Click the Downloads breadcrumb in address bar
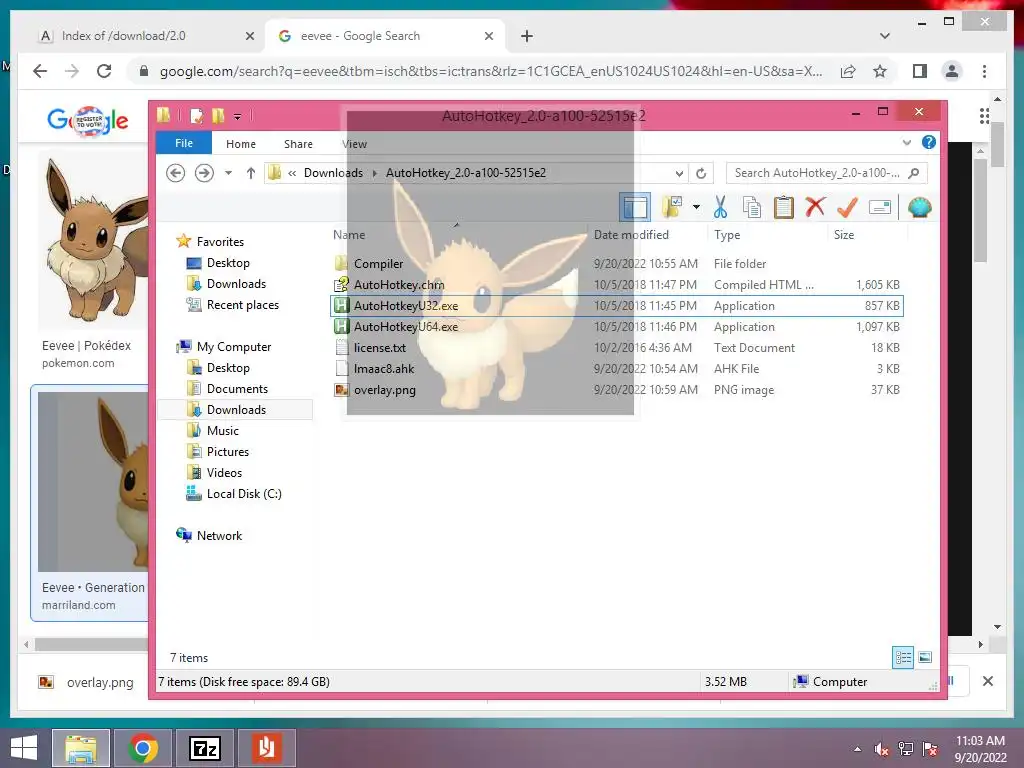The width and height of the screenshot is (1024, 768). coord(333,173)
